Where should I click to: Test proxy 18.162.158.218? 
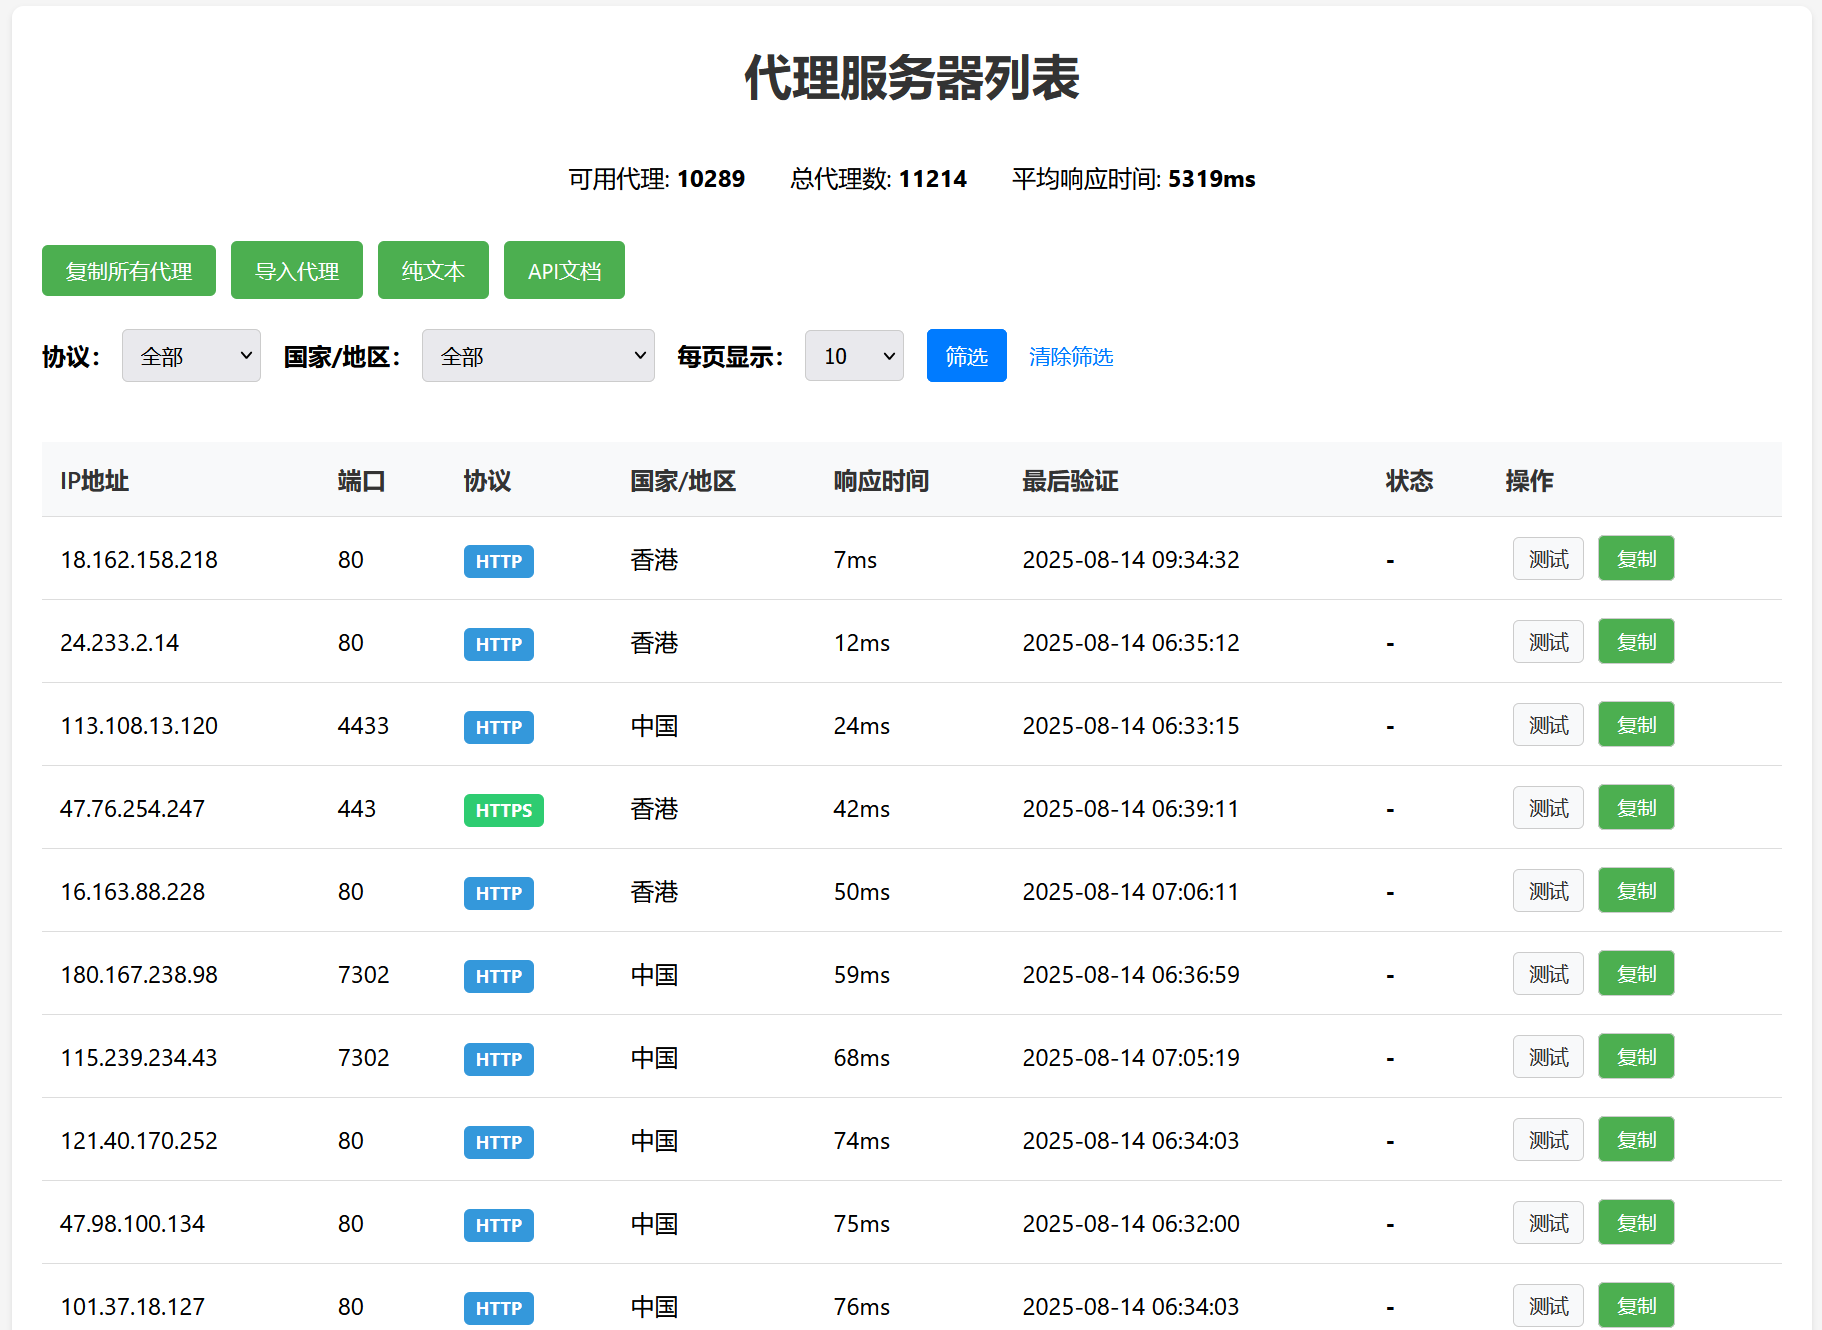(1548, 559)
